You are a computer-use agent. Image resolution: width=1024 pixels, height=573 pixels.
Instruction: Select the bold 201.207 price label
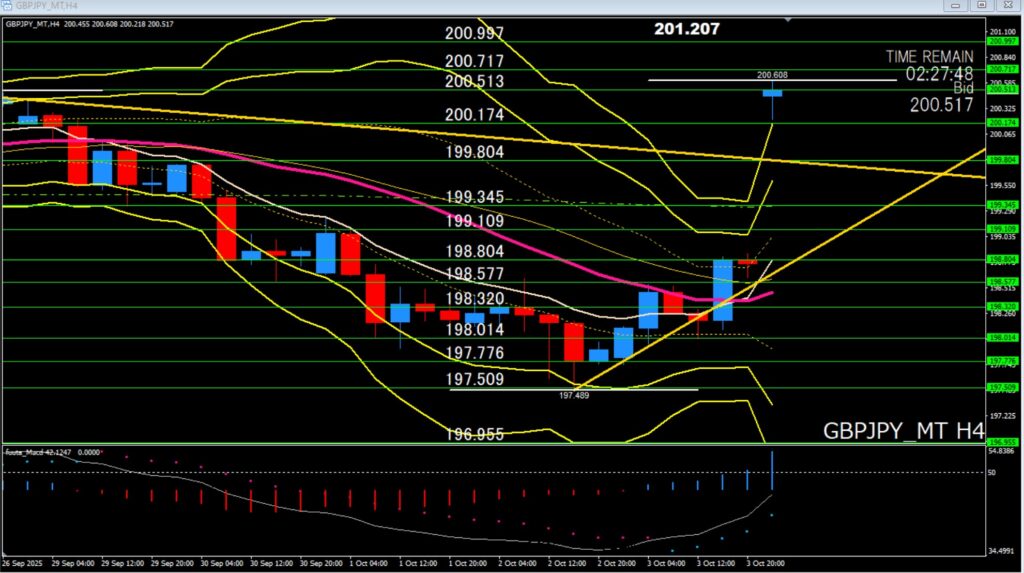point(686,29)
